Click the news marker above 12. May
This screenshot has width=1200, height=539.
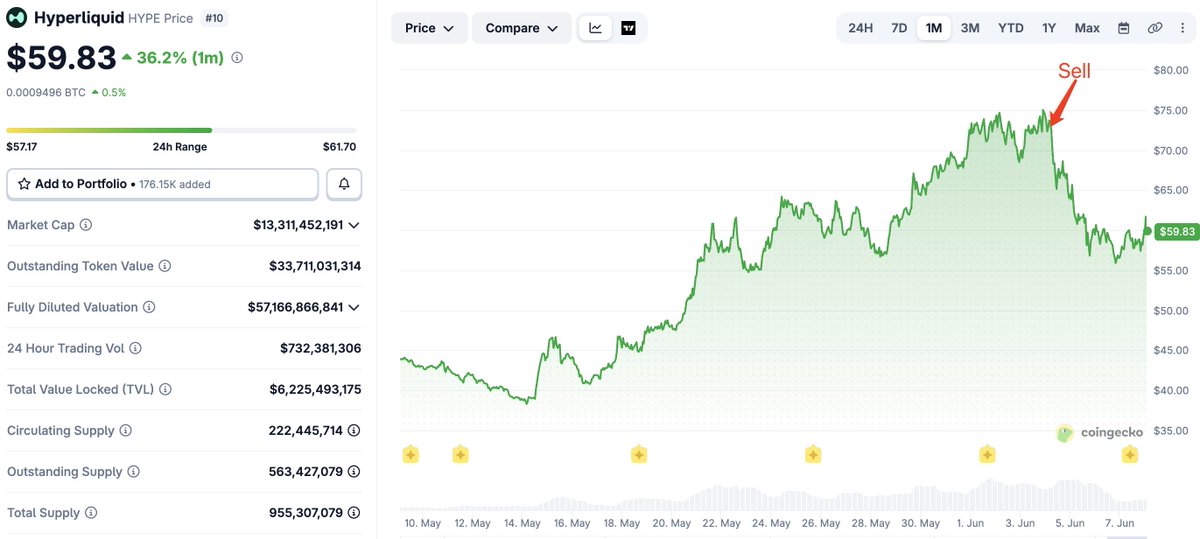pos(460,455)
